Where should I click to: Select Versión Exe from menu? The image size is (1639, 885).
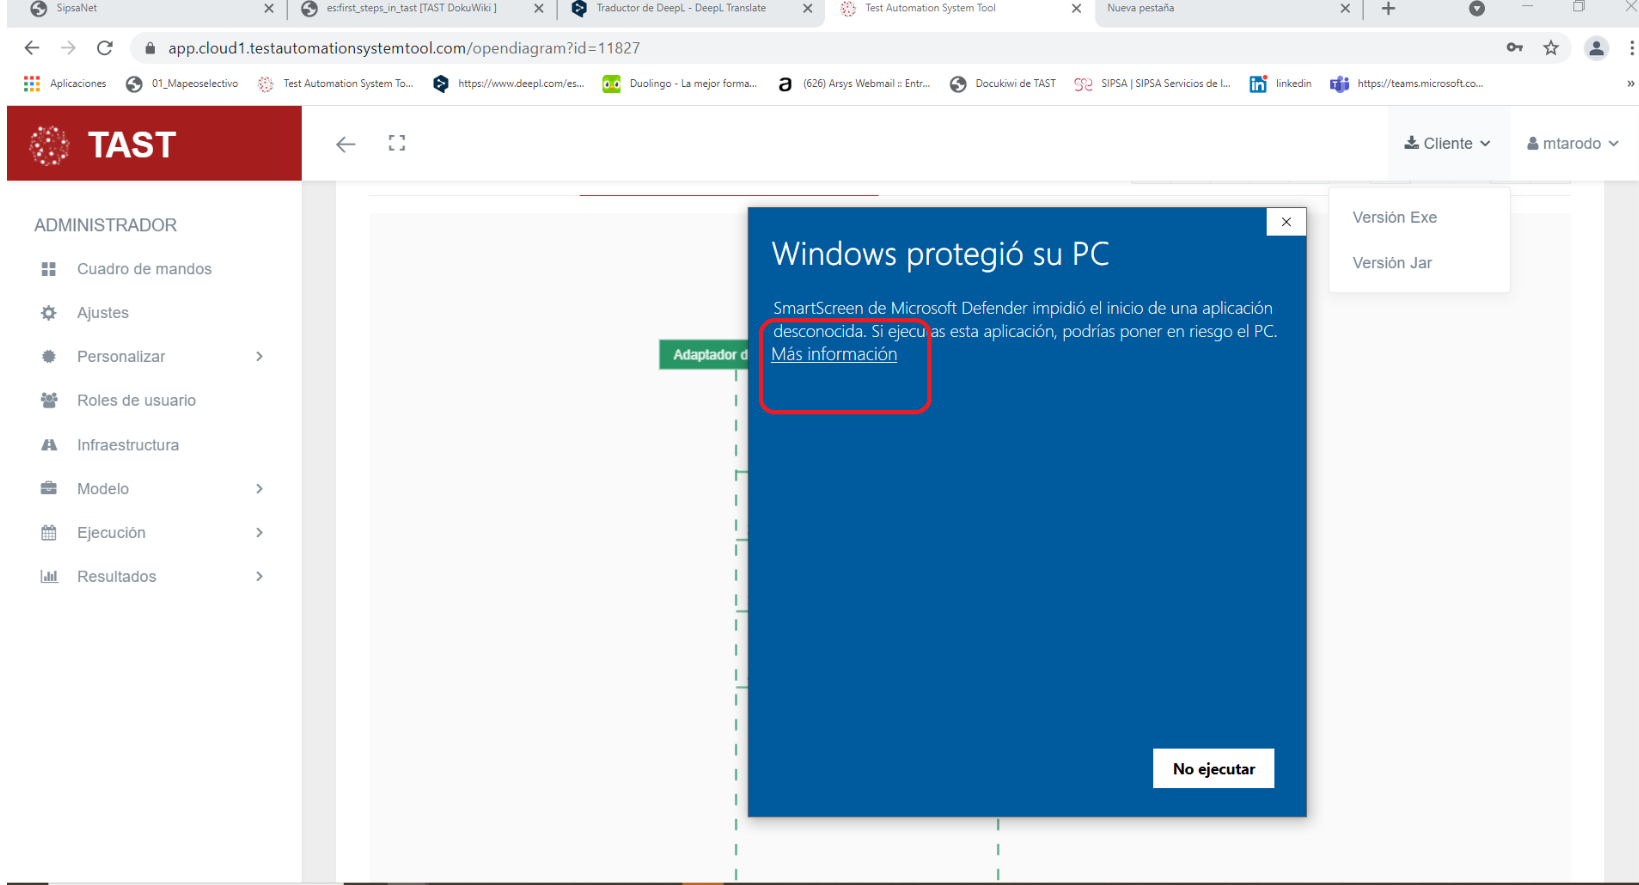tap(1394, 218)
